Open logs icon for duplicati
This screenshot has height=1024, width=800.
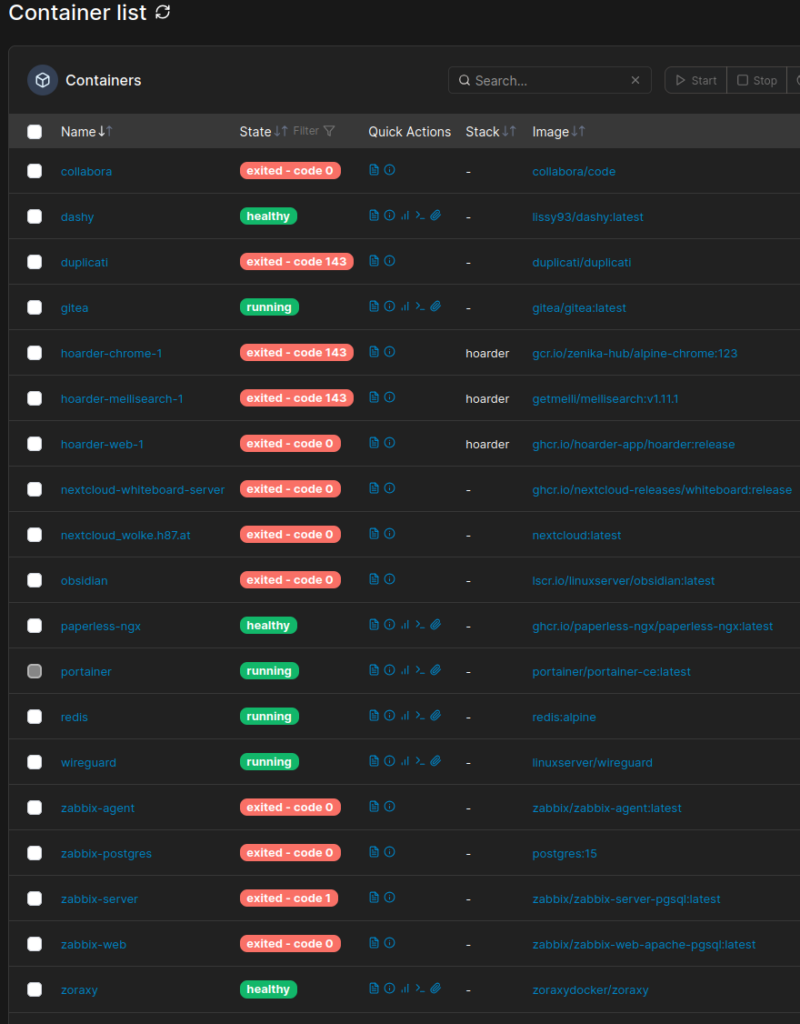(x=374, y=261)
